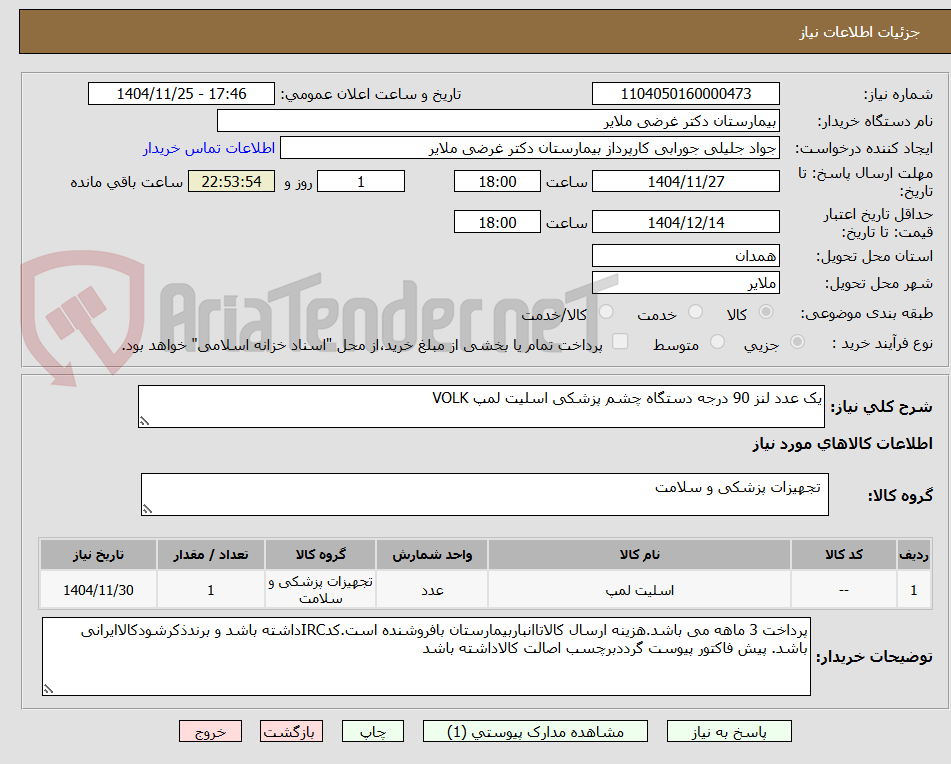The image size is (951, 764).
Task: Click the پاسخ به نیاز button
Action: click(x=729, y=731)
